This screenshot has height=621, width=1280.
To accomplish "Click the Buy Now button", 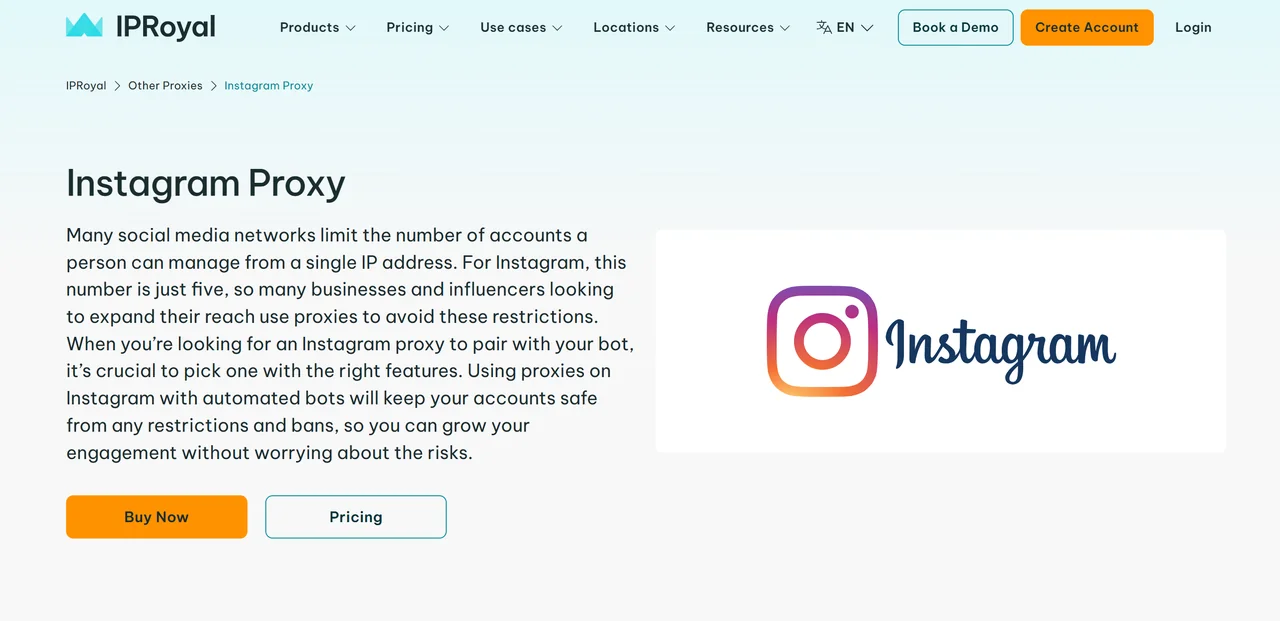I will tap(156, 516).
